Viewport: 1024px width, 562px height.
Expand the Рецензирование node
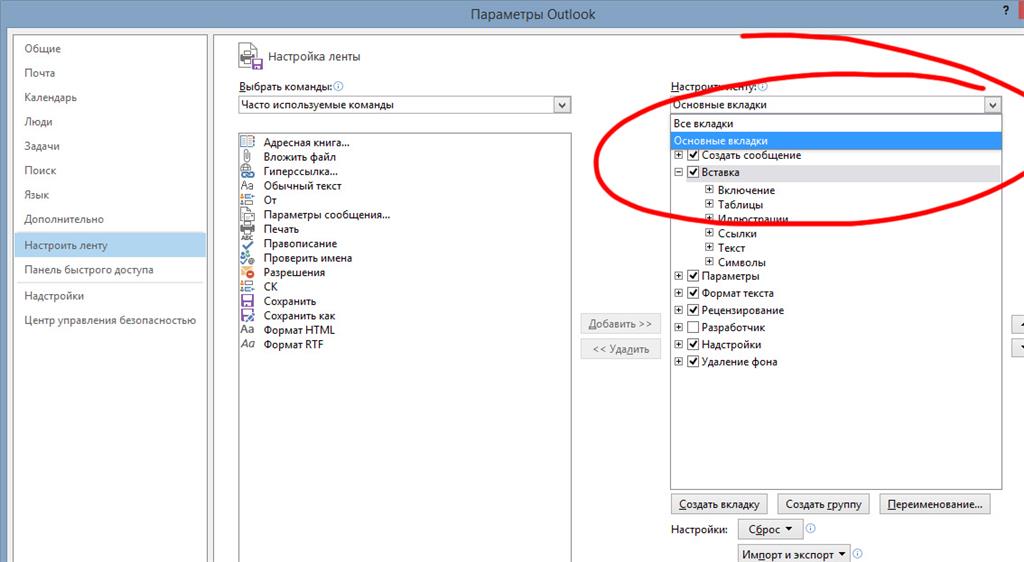point(679,310)
